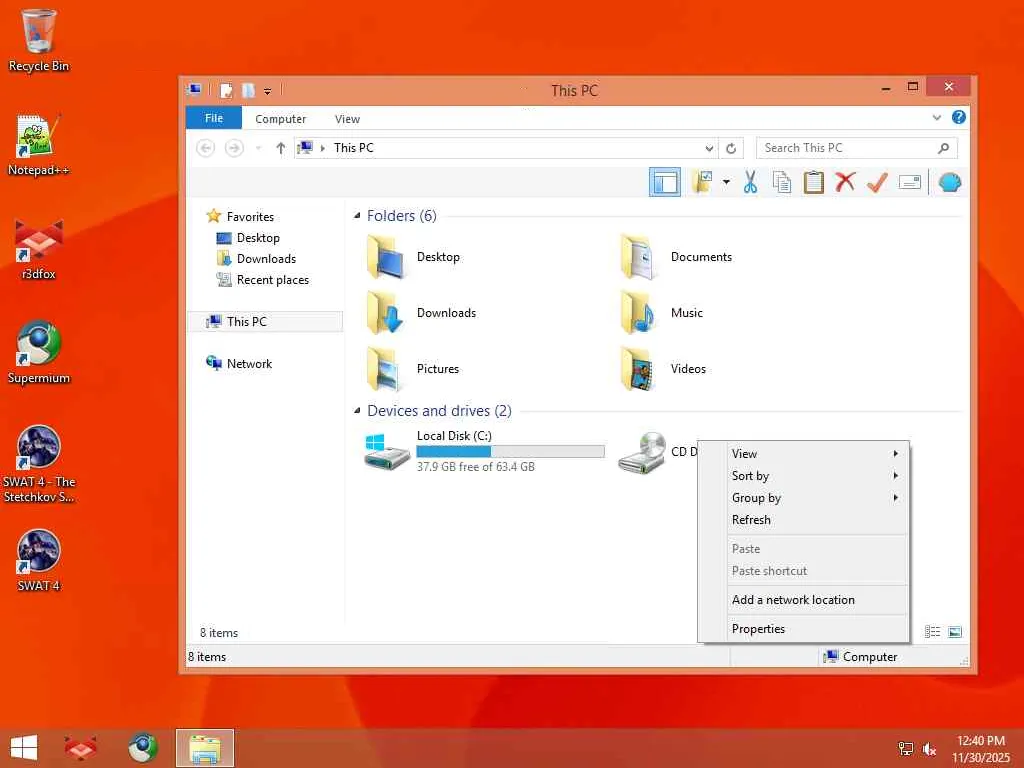Click the blue shell globe icon
The width and height of the screenshot is (1024, 768).
(x=950, y=182)
